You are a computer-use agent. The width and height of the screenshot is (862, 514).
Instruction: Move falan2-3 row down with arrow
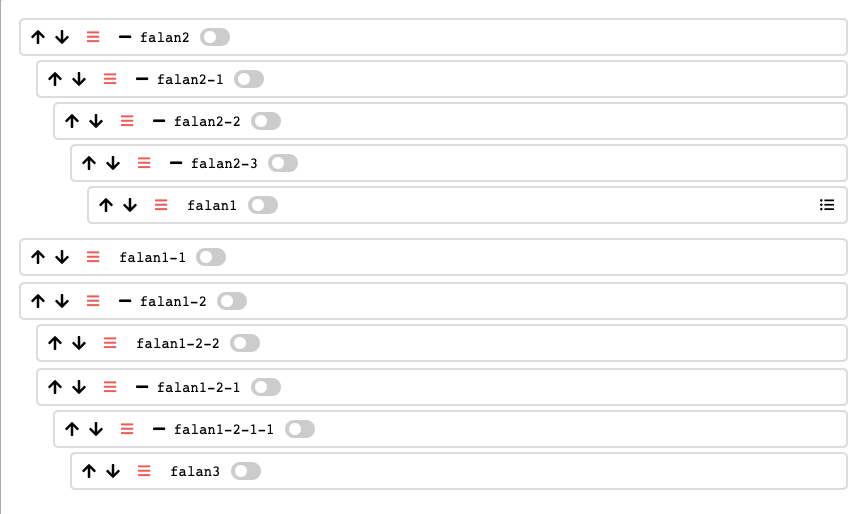[113, 163]
